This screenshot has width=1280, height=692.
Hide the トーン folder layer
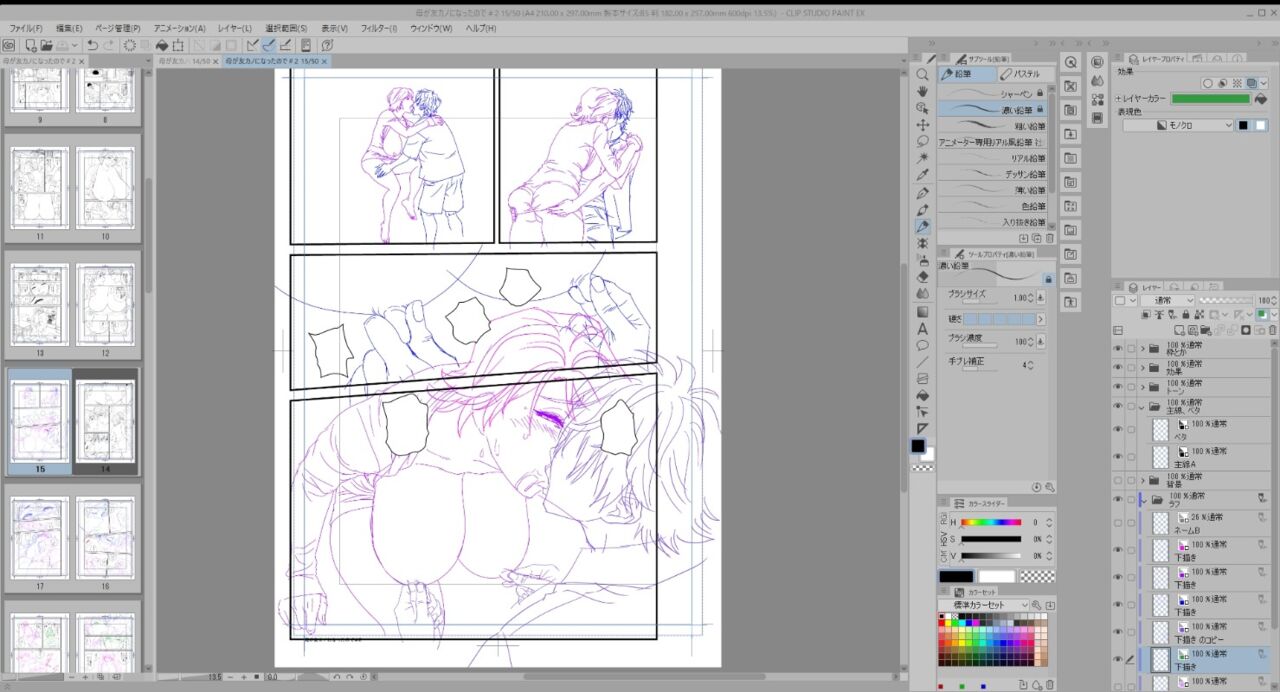1118,387
